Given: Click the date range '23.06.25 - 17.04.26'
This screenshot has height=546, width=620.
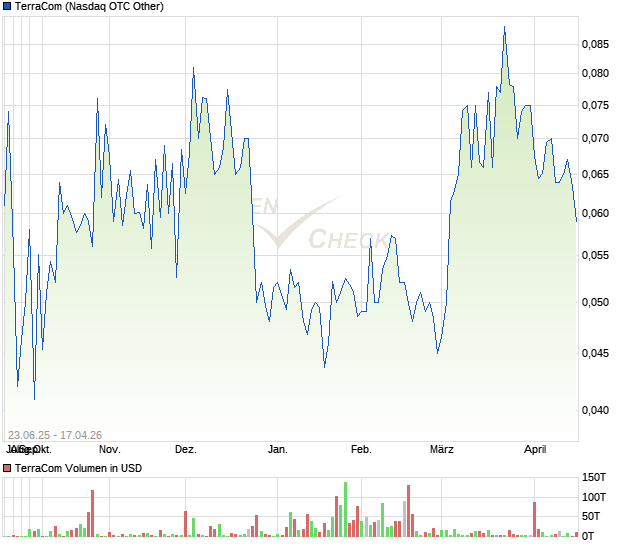Looking at the screenshot, I should pyautogui.click(x=55, y=435).
